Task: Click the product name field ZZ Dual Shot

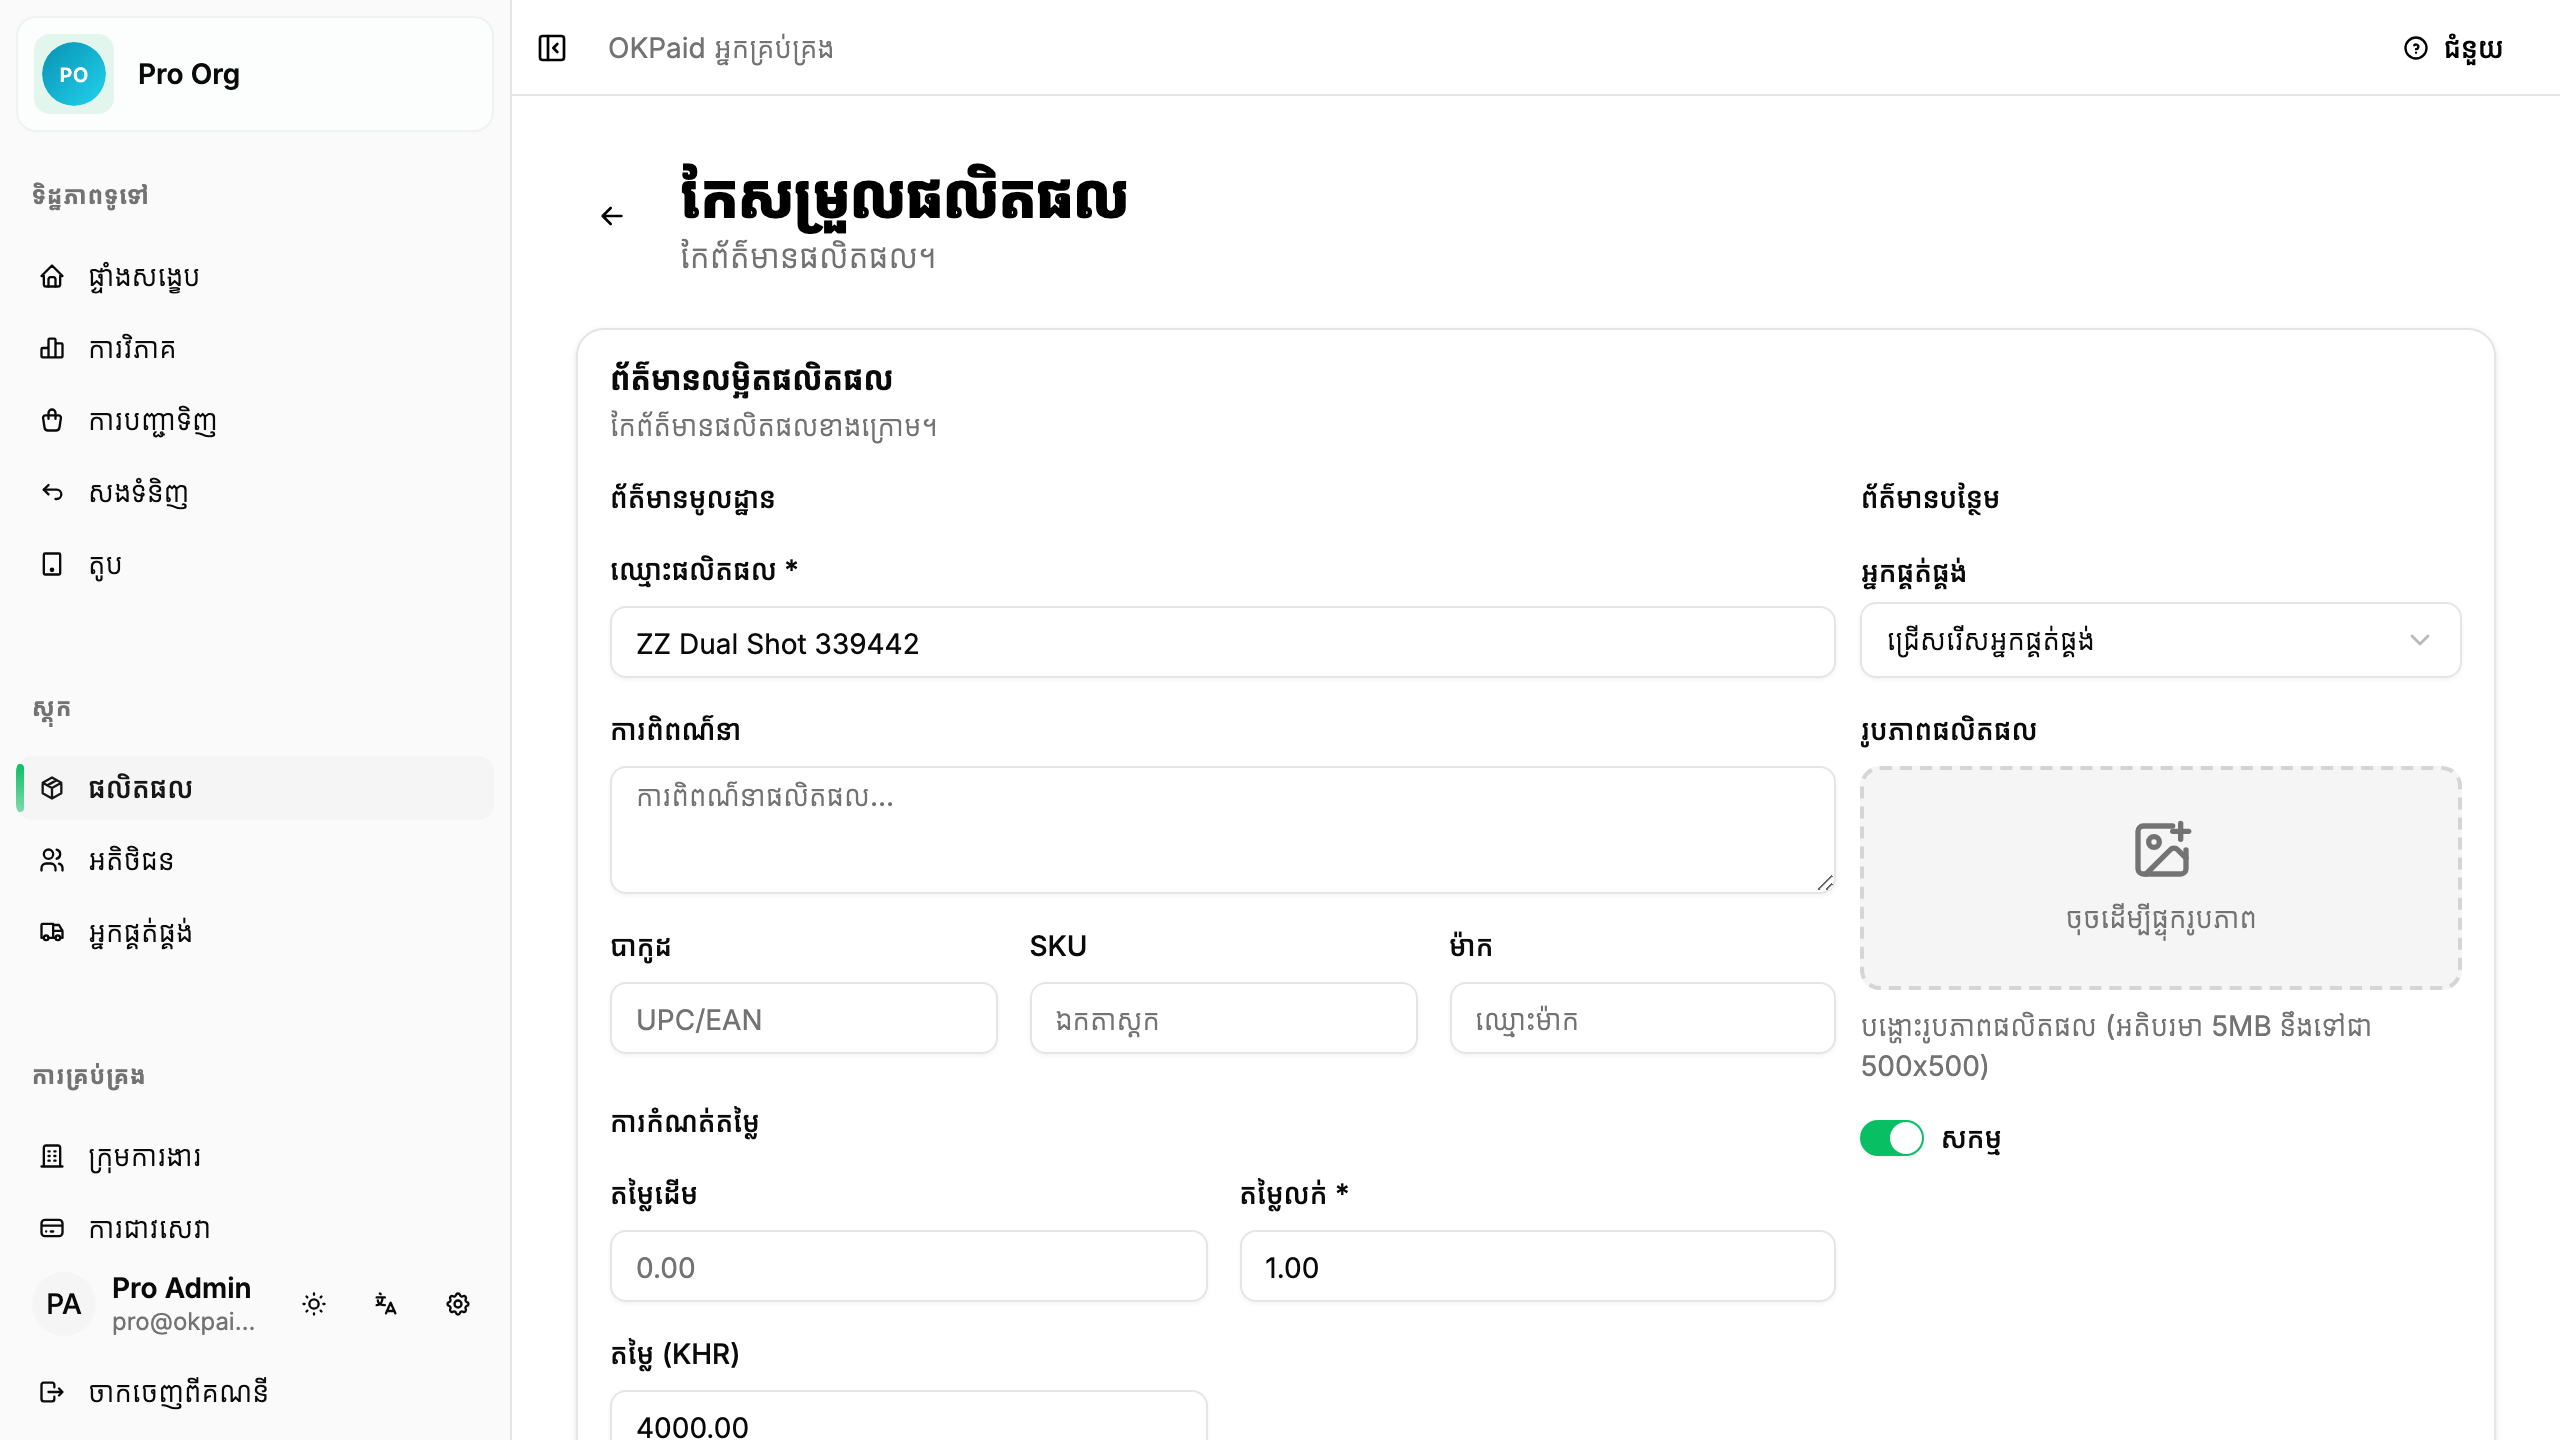Action: pos(1222,643)
